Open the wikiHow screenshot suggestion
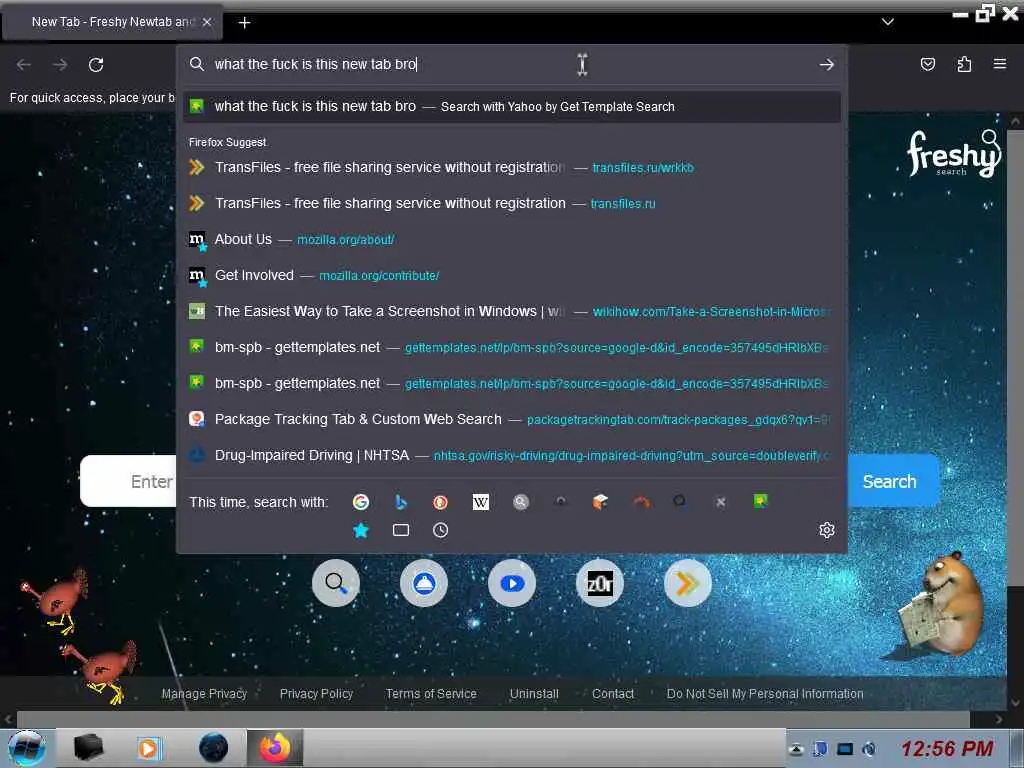The height and width of the screenshot is (768, 1024). 511,311
